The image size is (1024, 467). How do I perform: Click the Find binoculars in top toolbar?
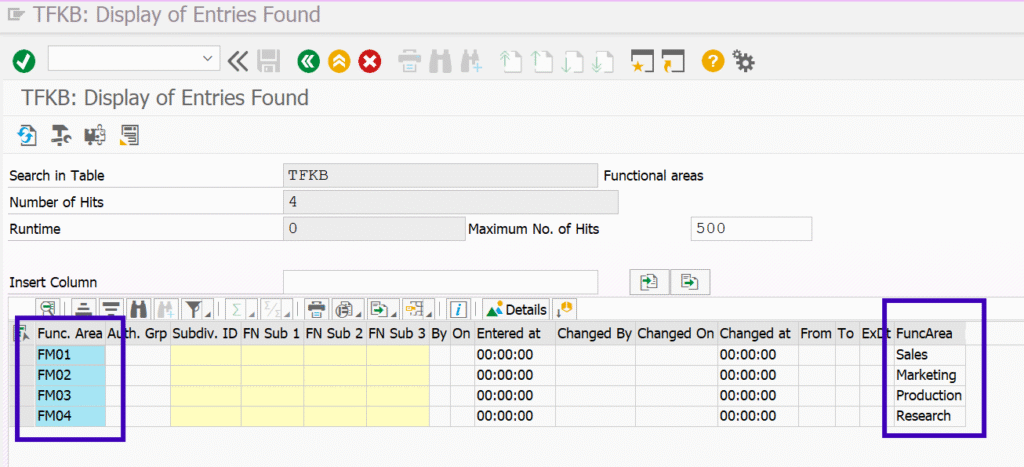click(440, 62)
